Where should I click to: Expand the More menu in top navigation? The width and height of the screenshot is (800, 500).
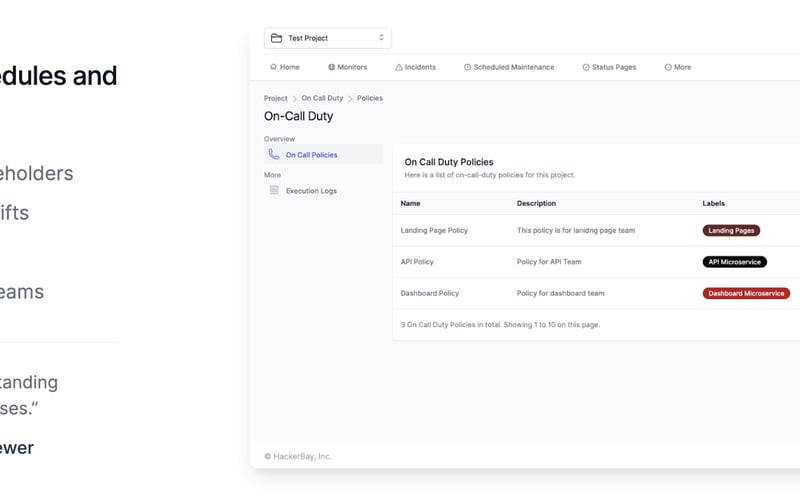(x=678, y=67)
